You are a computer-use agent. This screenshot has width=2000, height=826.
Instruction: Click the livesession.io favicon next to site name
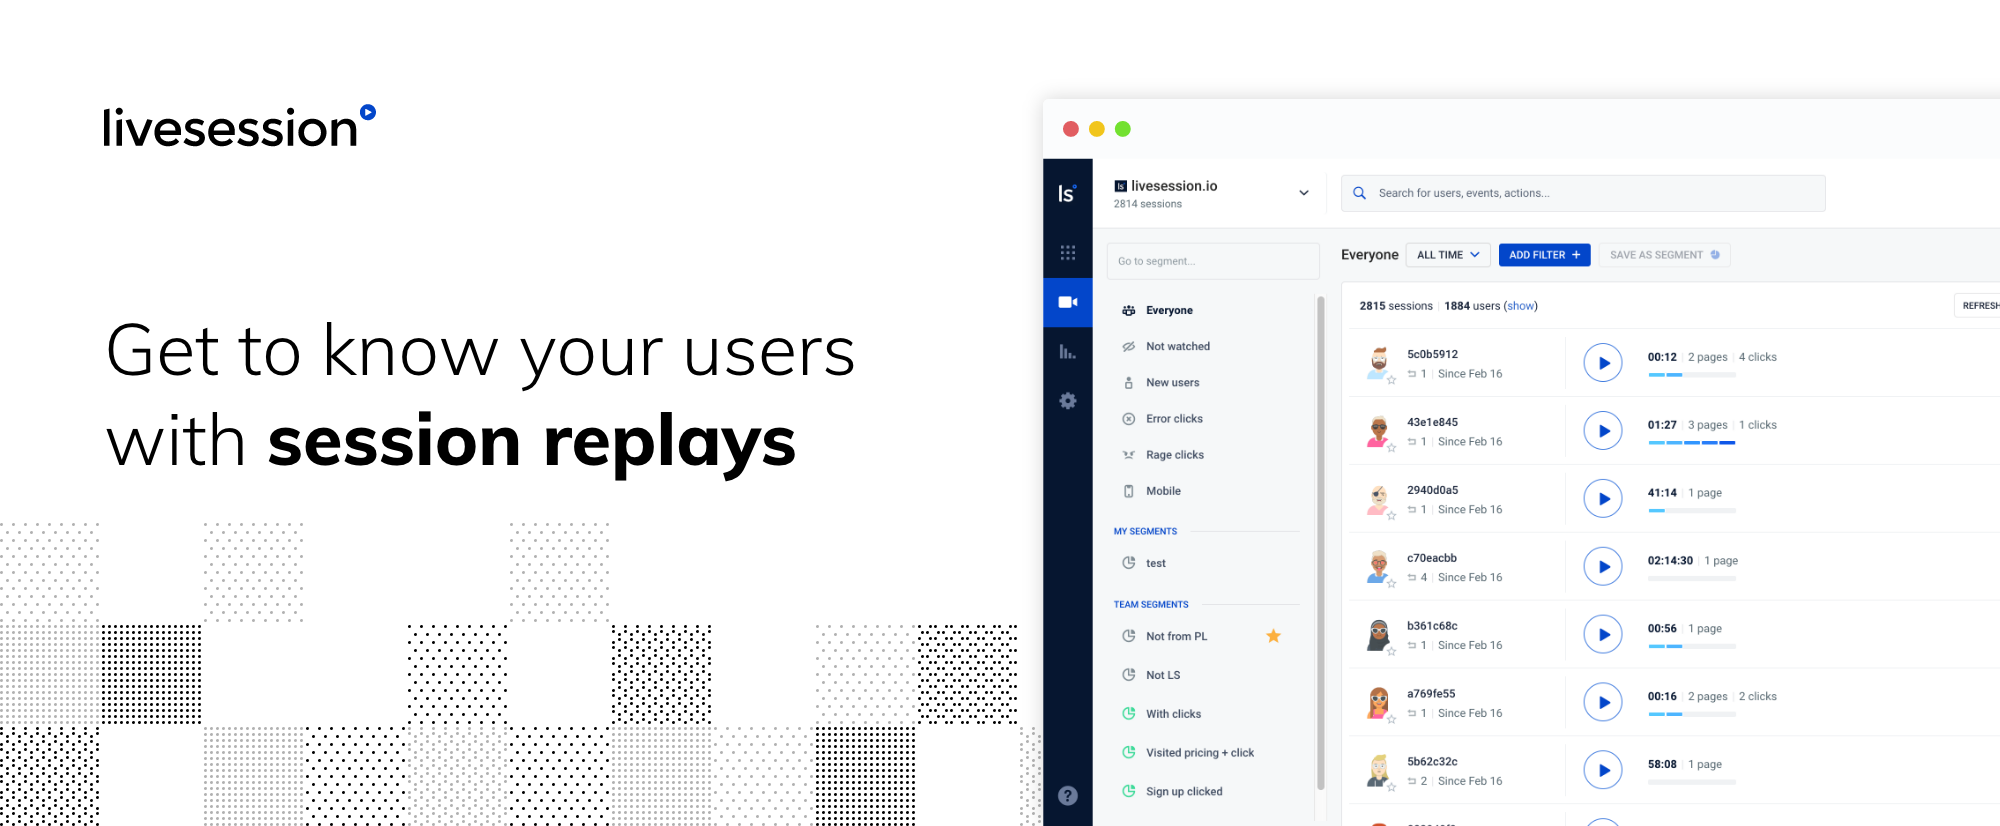tap(1120, 186)
